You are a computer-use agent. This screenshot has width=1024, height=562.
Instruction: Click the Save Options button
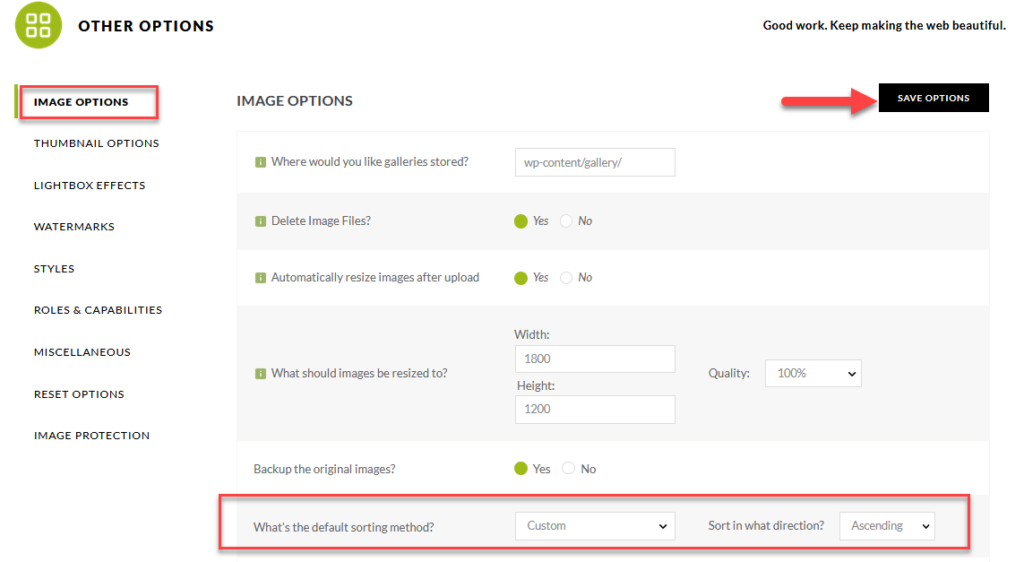point(933,98)
